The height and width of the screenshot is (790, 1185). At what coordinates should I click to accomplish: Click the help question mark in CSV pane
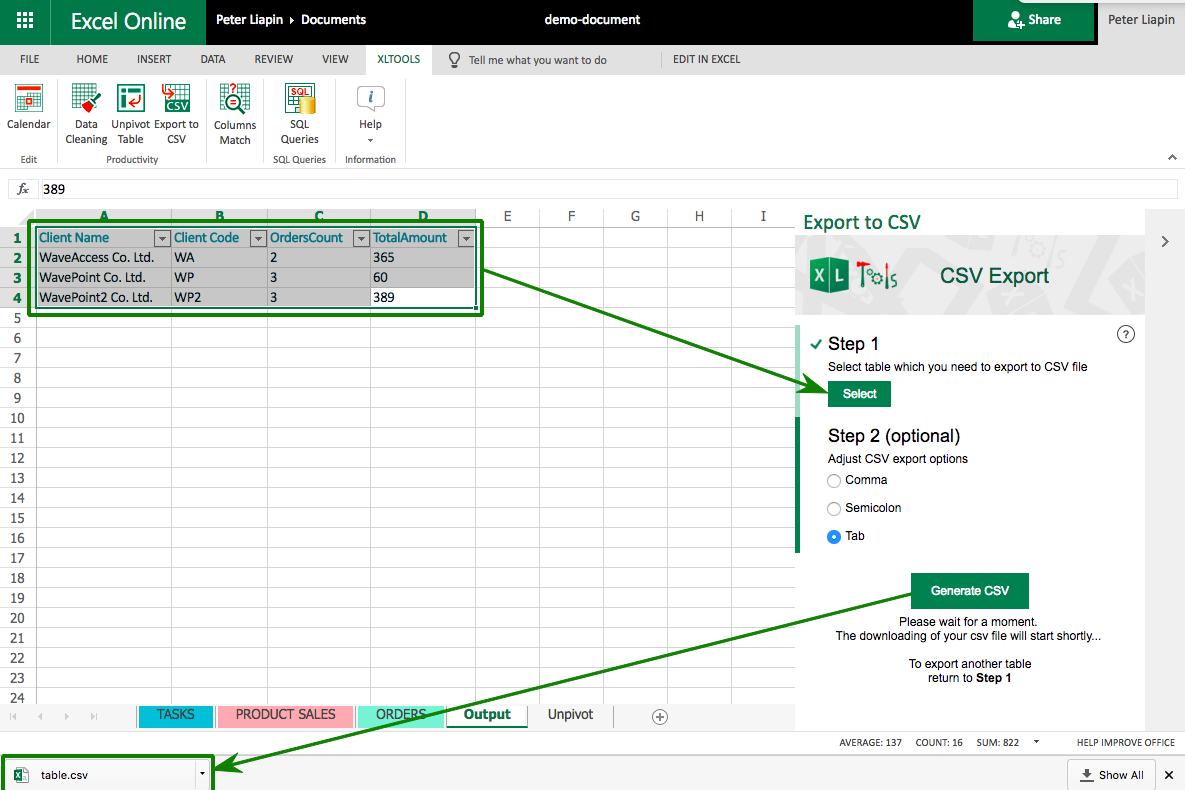point(1125,334)
